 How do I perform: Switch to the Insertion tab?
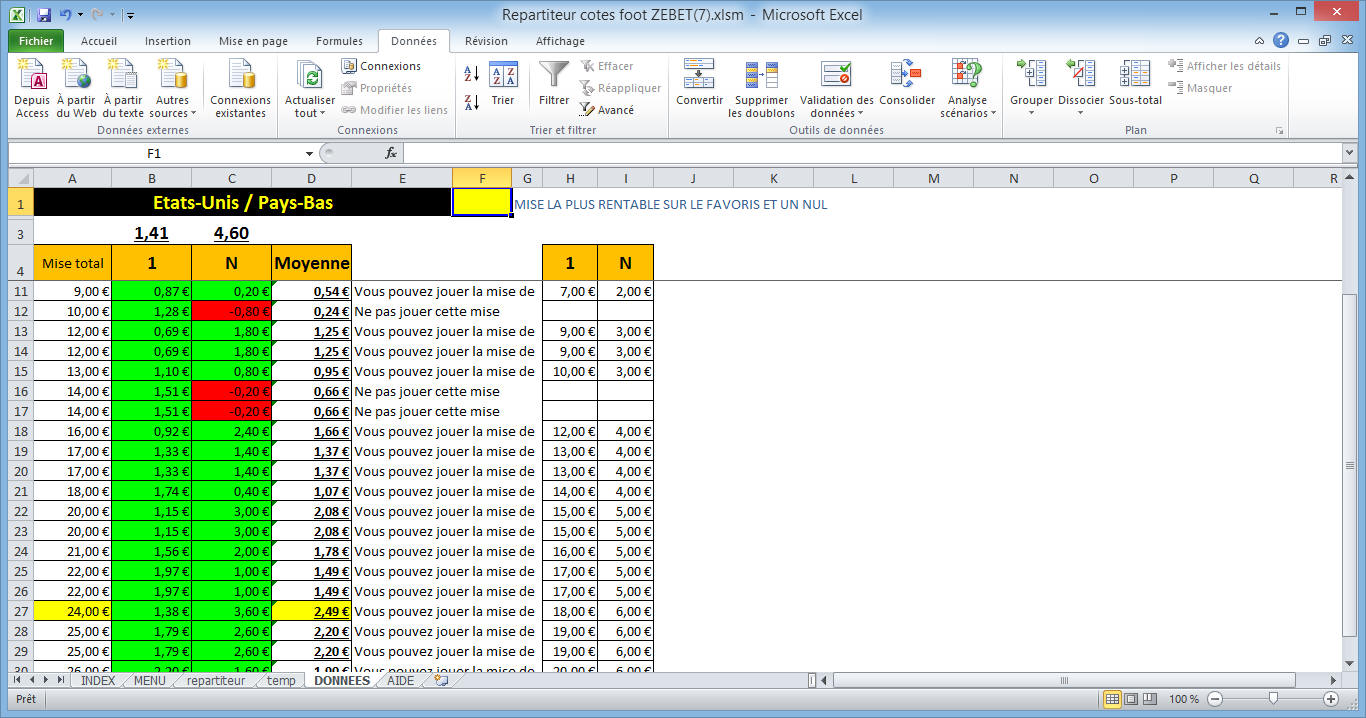click(168, 41)
